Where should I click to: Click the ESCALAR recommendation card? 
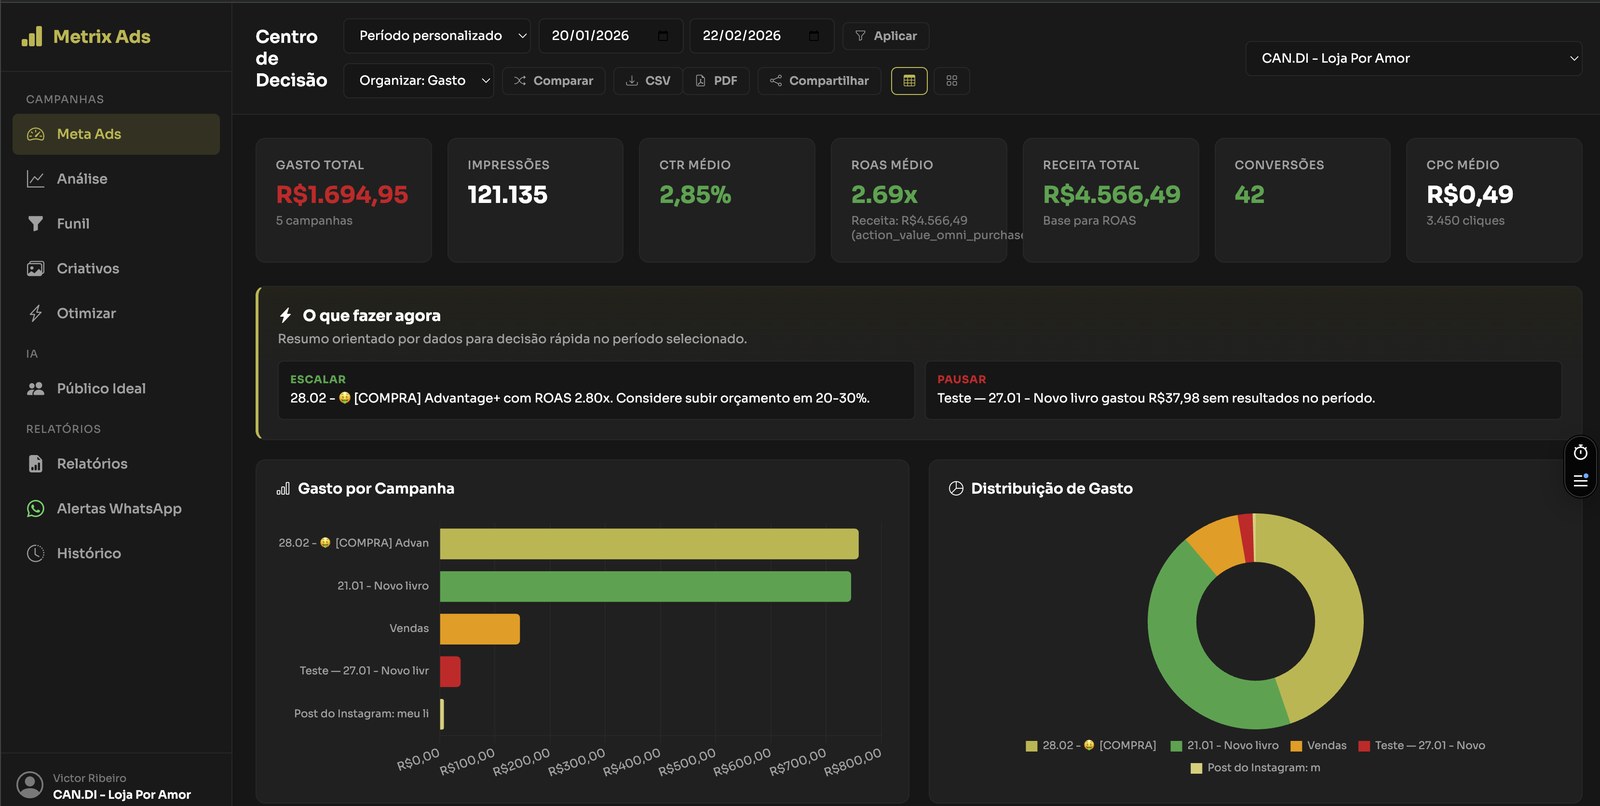pos(596,390)
